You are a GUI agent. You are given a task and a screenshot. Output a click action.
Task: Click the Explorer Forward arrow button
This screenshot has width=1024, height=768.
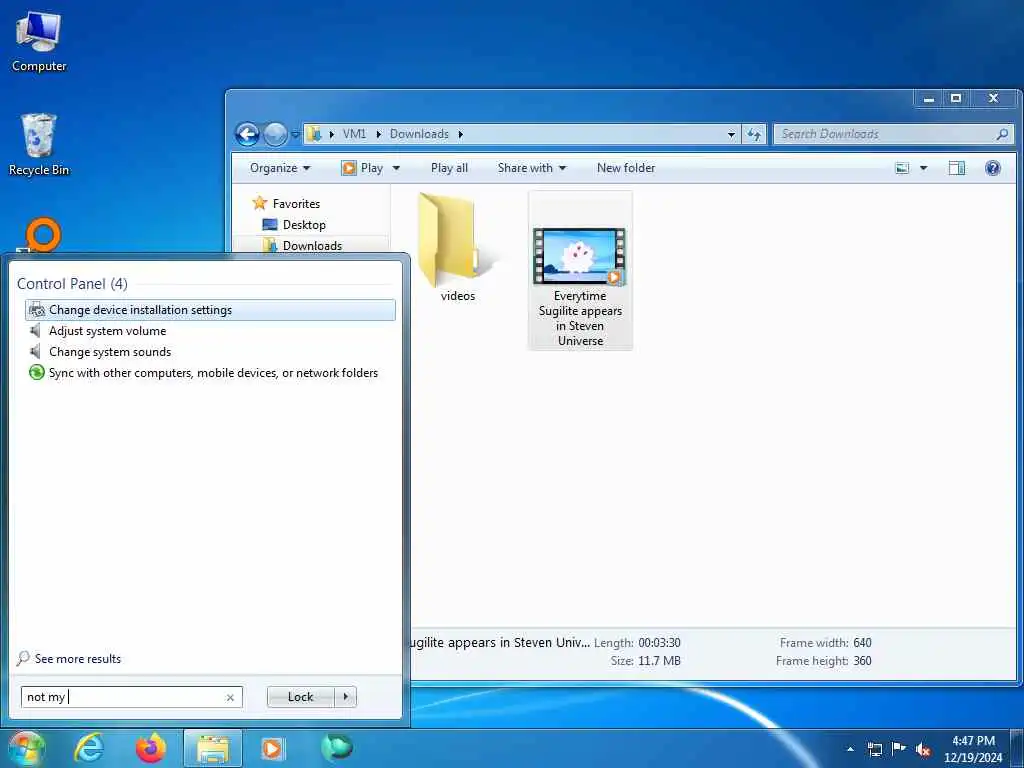pyautogui.click(x=275, y=134)
